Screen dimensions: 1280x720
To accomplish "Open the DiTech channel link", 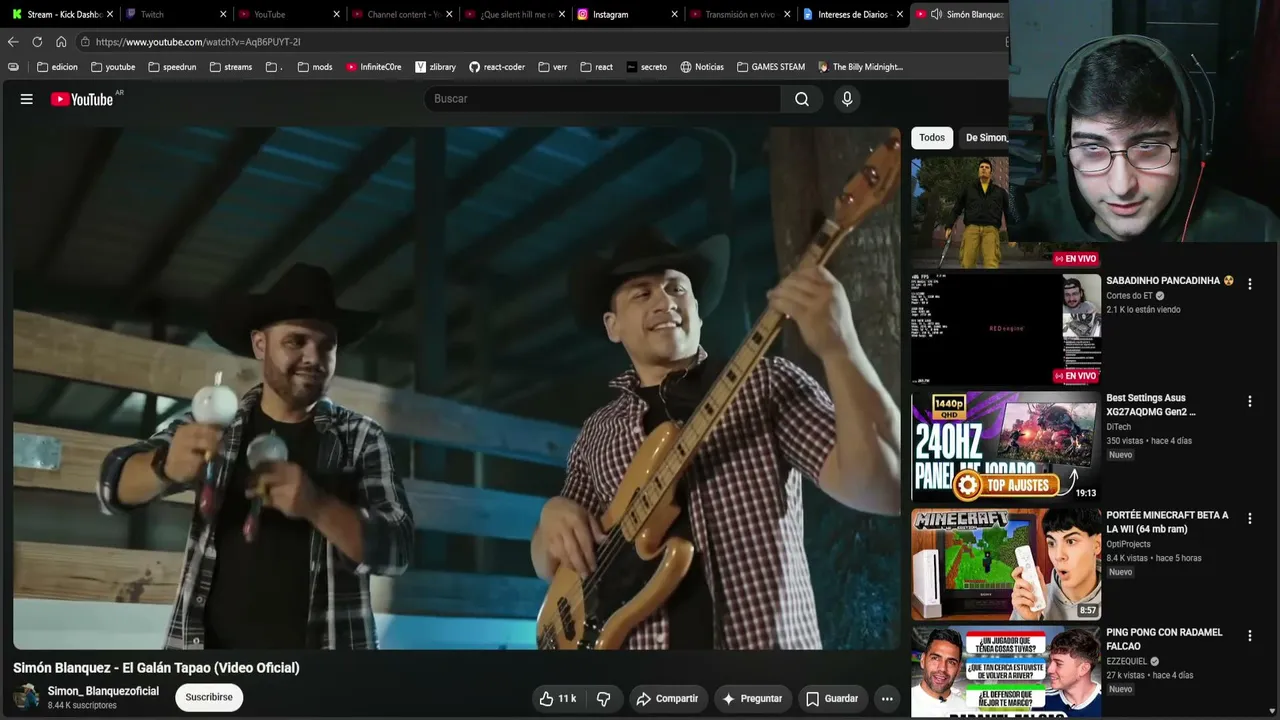I will (x=1119, y=427).
